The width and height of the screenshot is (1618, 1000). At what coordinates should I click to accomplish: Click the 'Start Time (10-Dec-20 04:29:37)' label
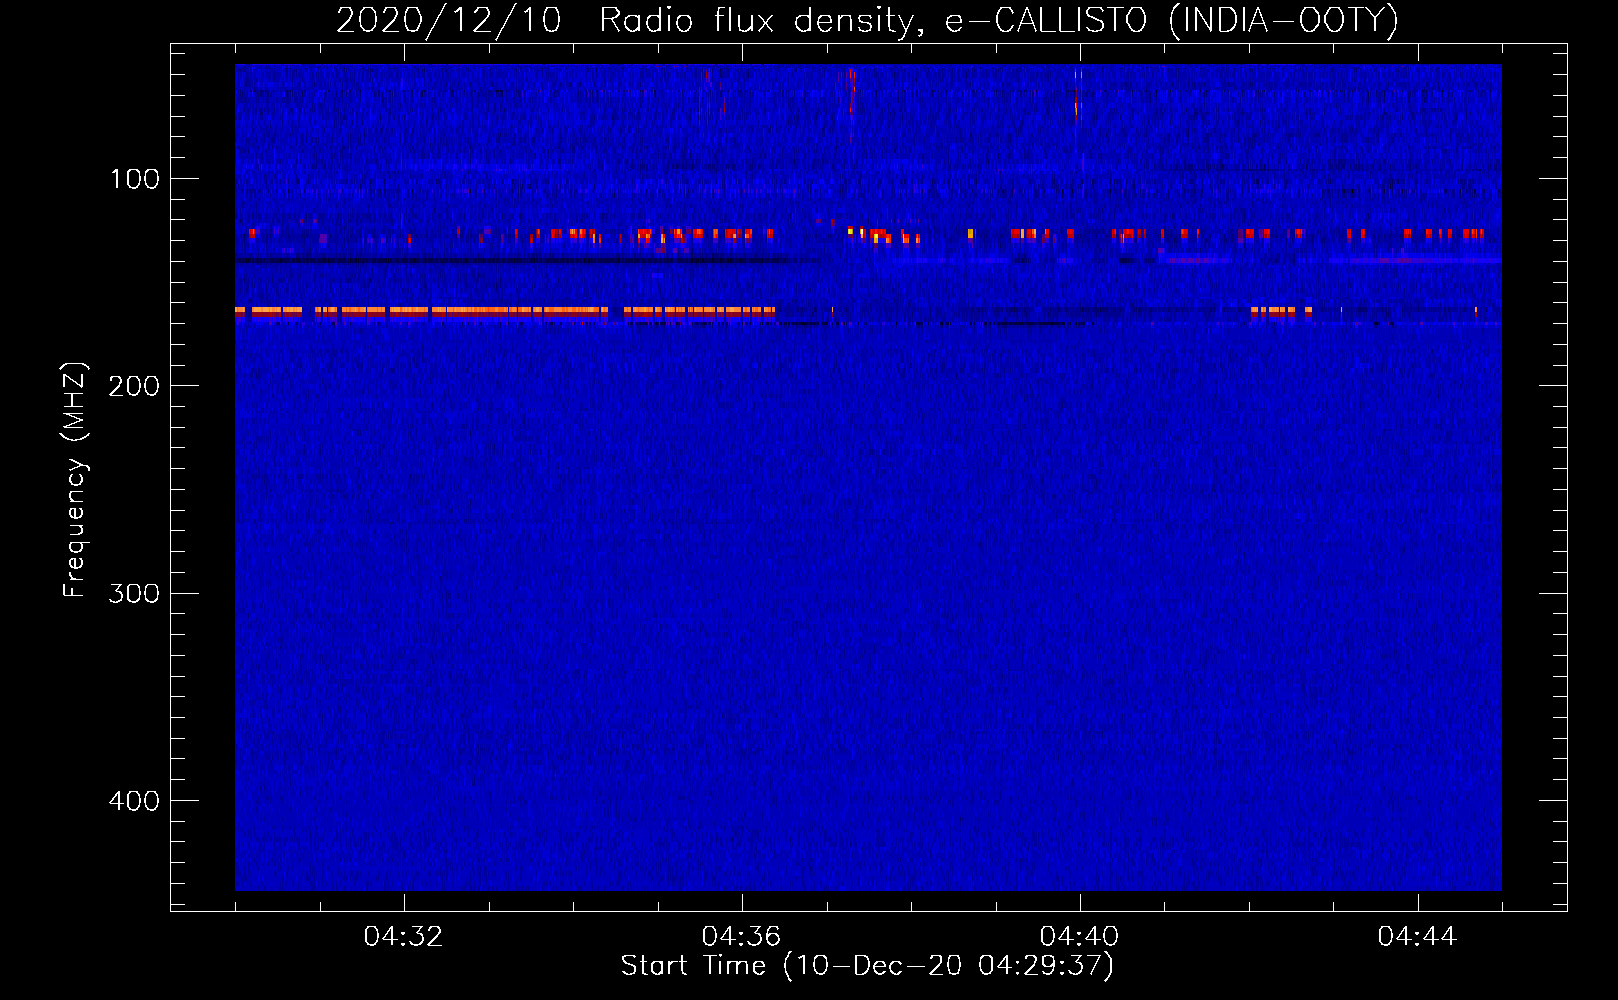click(x=868, y=966)
